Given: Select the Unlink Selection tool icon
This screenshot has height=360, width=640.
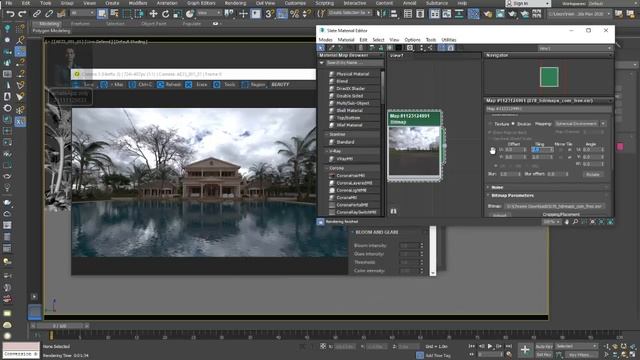Looking at the screenshot, I should pos(49,14).
